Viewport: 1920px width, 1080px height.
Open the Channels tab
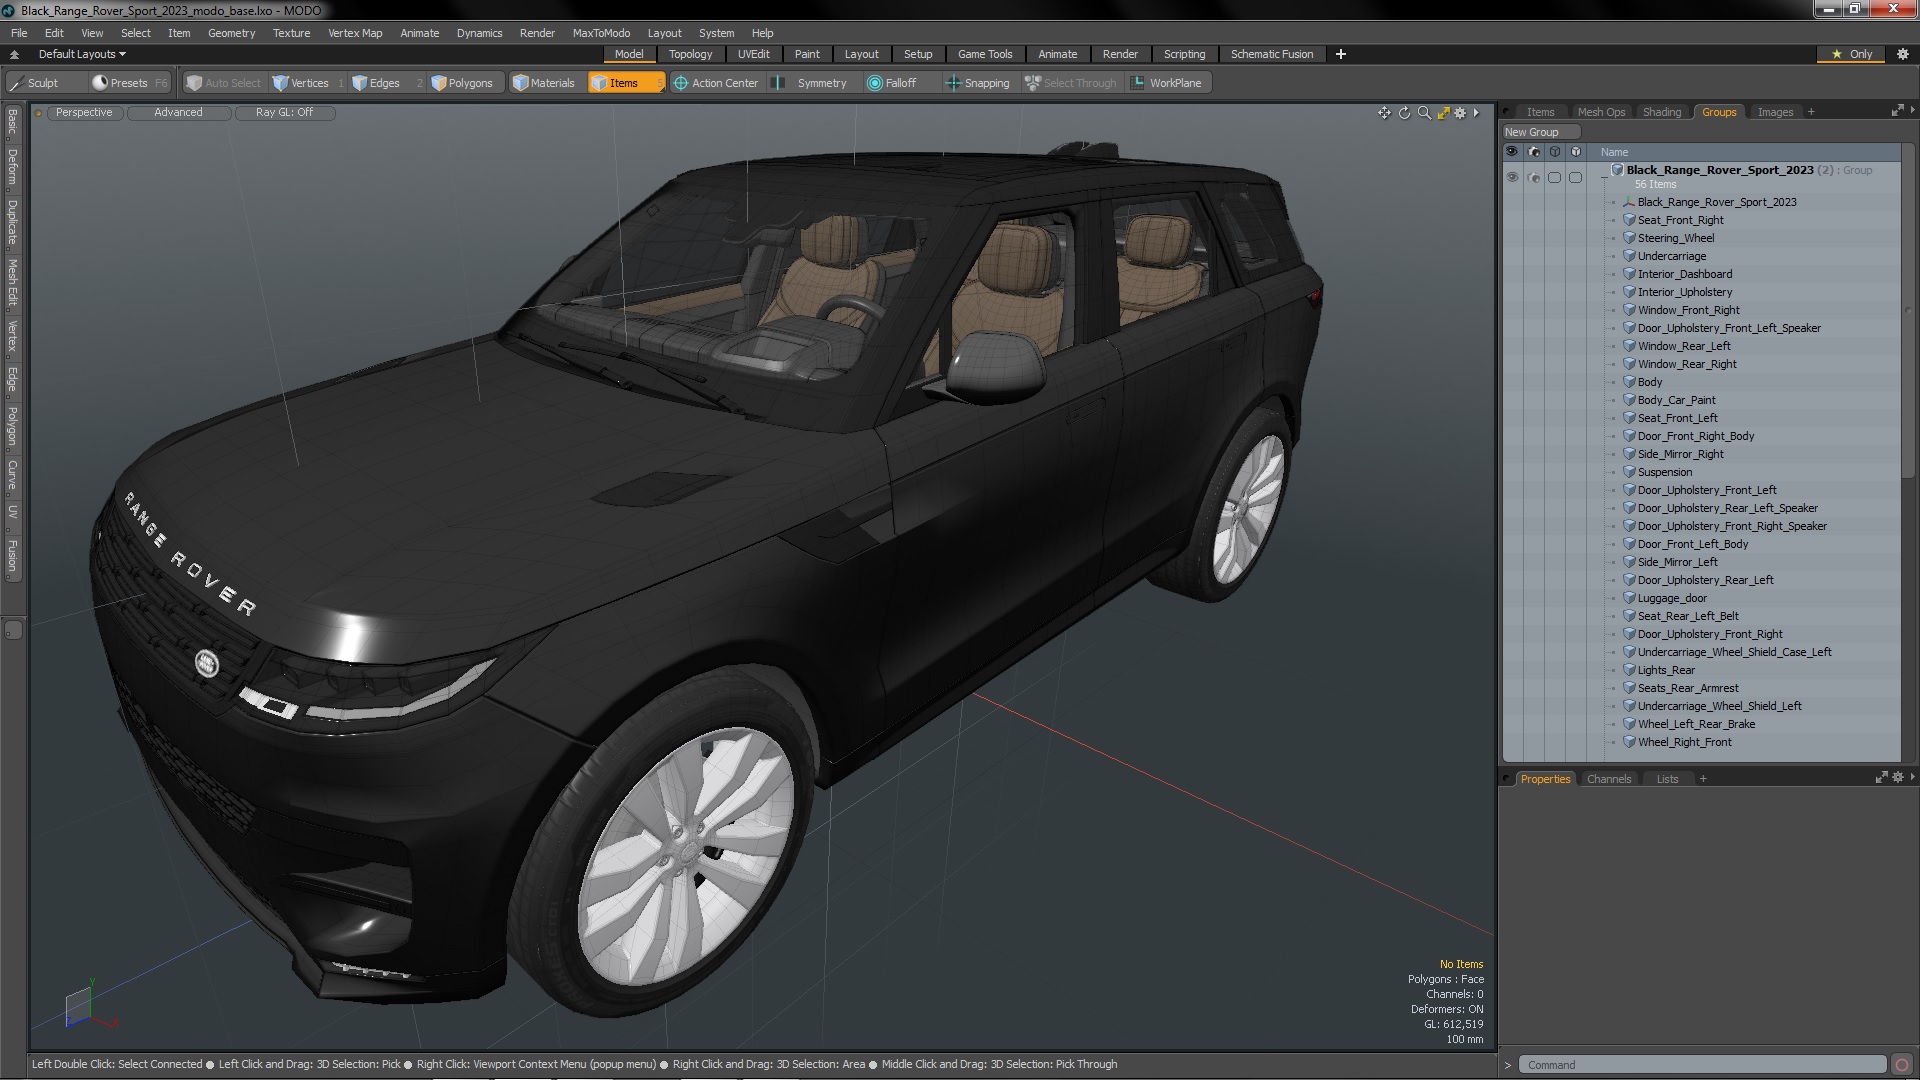[1608, 779]
